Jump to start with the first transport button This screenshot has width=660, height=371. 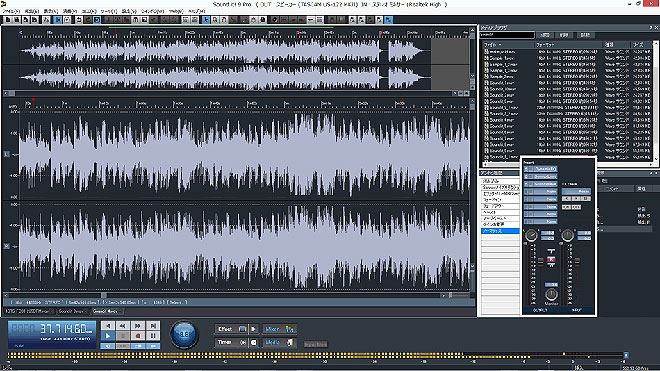point(108,326)
